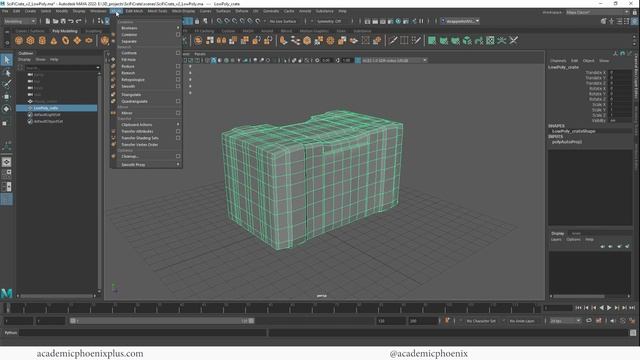
Task: Select LowPoly_crate in the Outliner
Action: [x=57, y=108]
